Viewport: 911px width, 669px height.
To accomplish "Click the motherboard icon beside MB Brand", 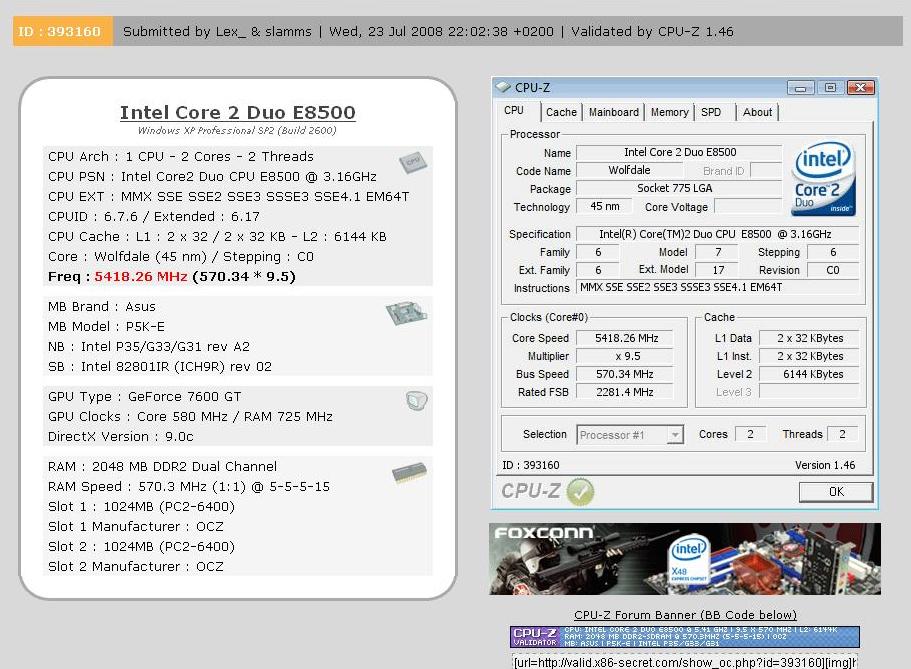I will tap(406, 313).
